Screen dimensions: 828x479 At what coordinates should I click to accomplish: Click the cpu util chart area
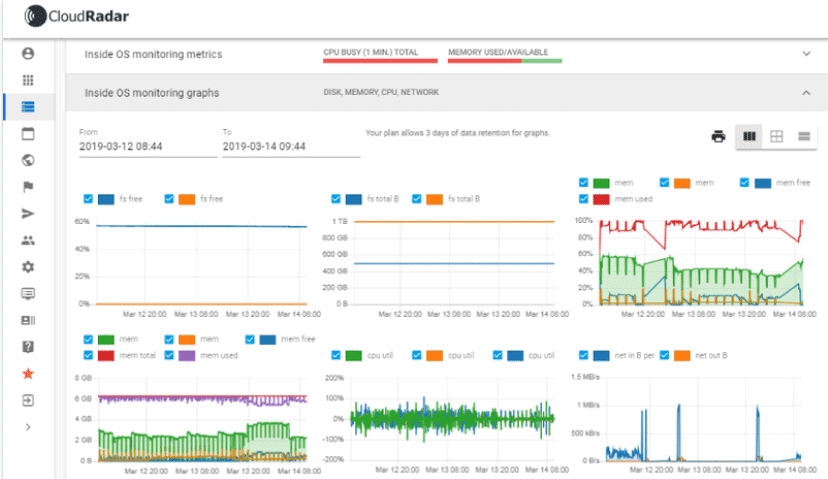(x=453, y=418)
